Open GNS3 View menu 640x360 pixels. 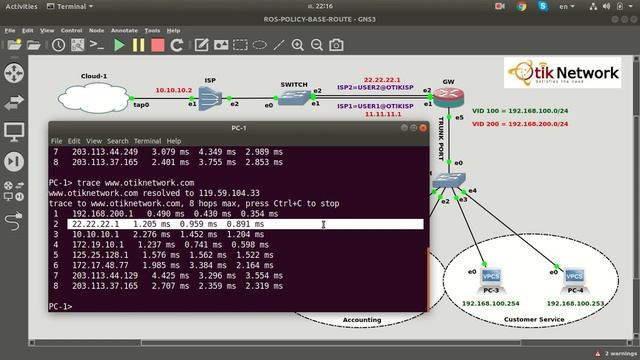(47, 31)
